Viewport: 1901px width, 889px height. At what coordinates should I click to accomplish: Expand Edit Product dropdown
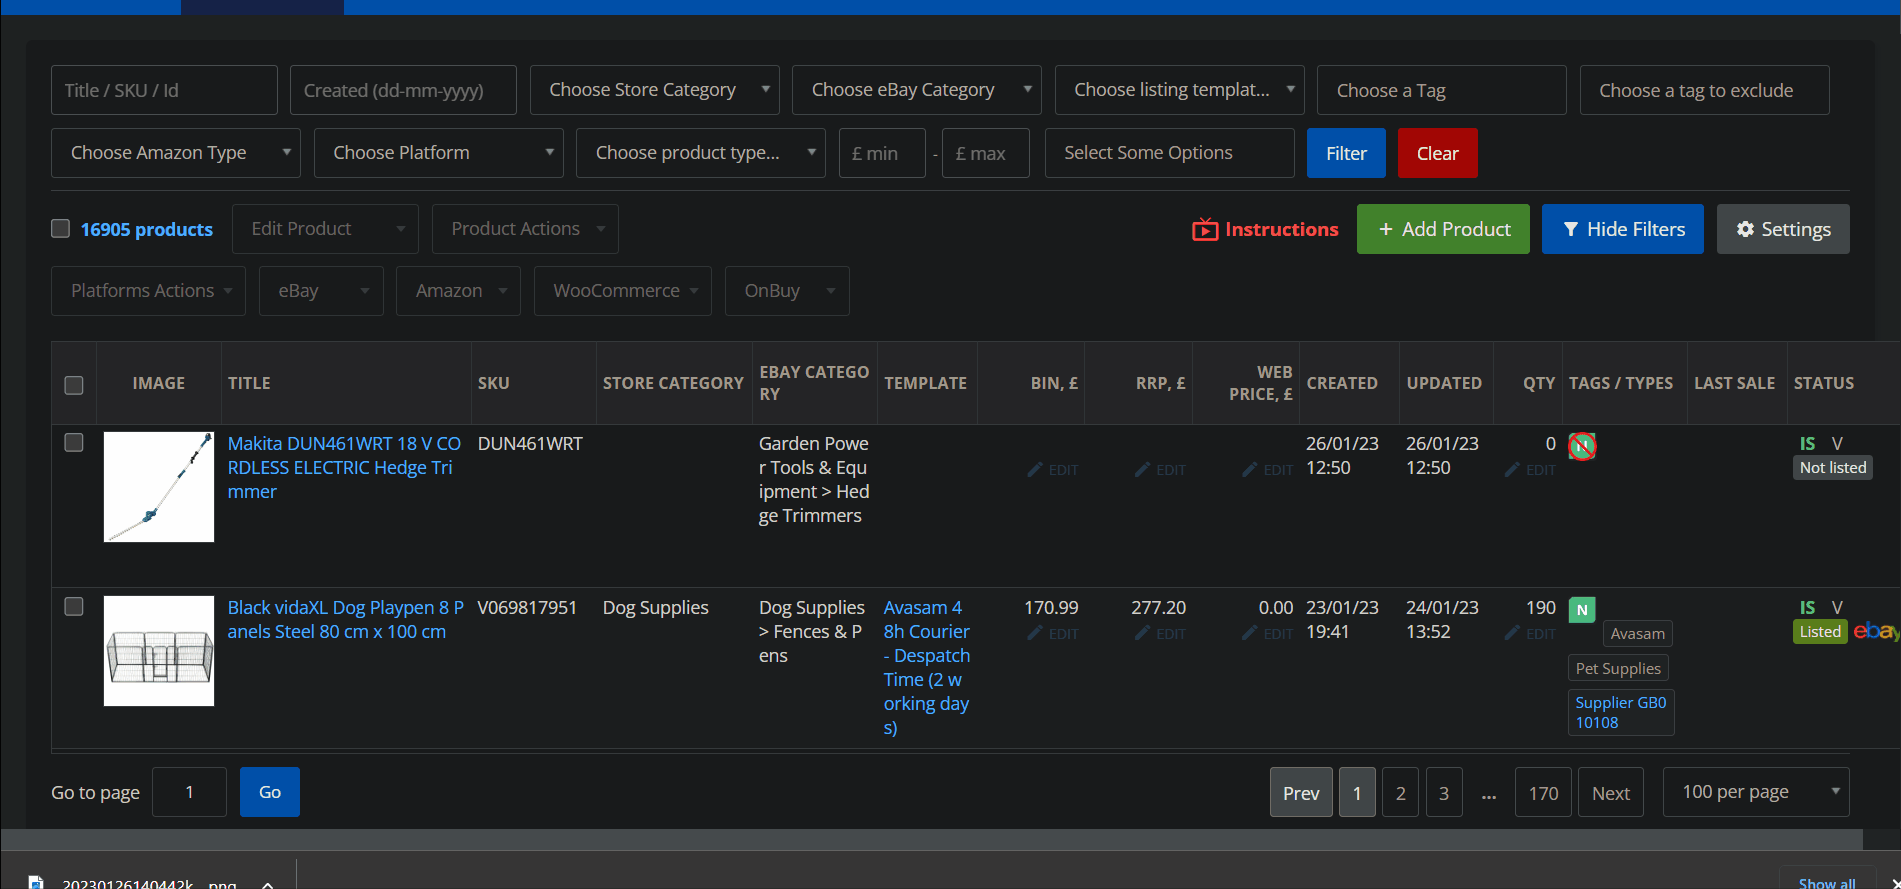click(x=326, y=229)
